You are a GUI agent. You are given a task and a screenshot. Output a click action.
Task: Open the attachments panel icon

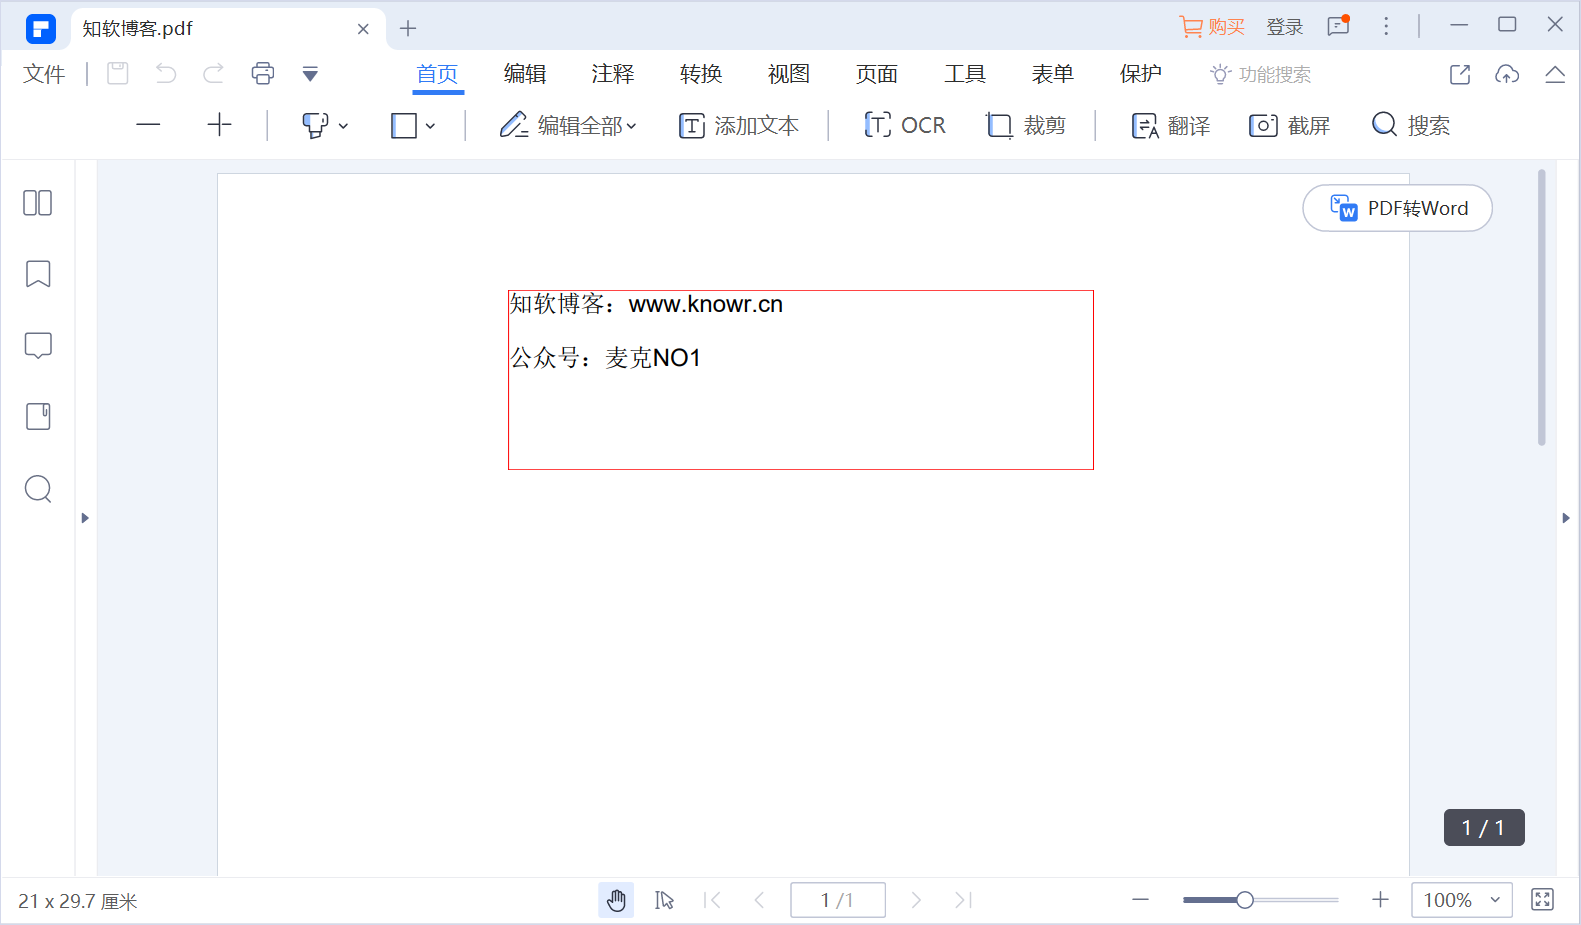[38, 416]
